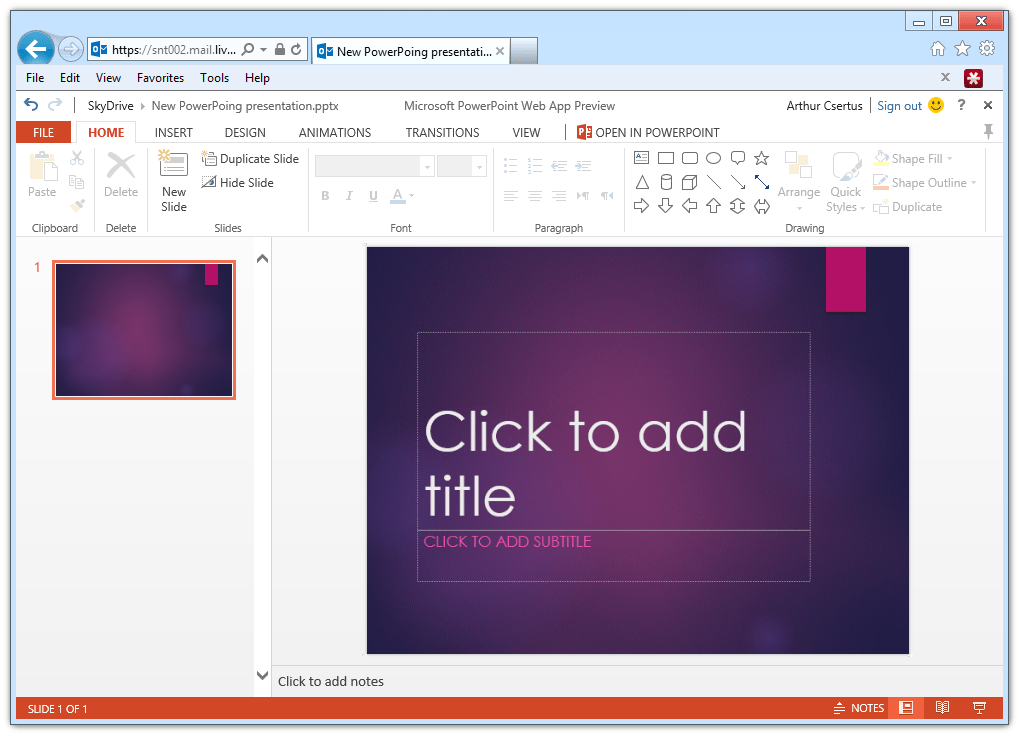Screen dimensions: 1019x736
Task: Open the browser Favorites menu
Action: [160, 77]
